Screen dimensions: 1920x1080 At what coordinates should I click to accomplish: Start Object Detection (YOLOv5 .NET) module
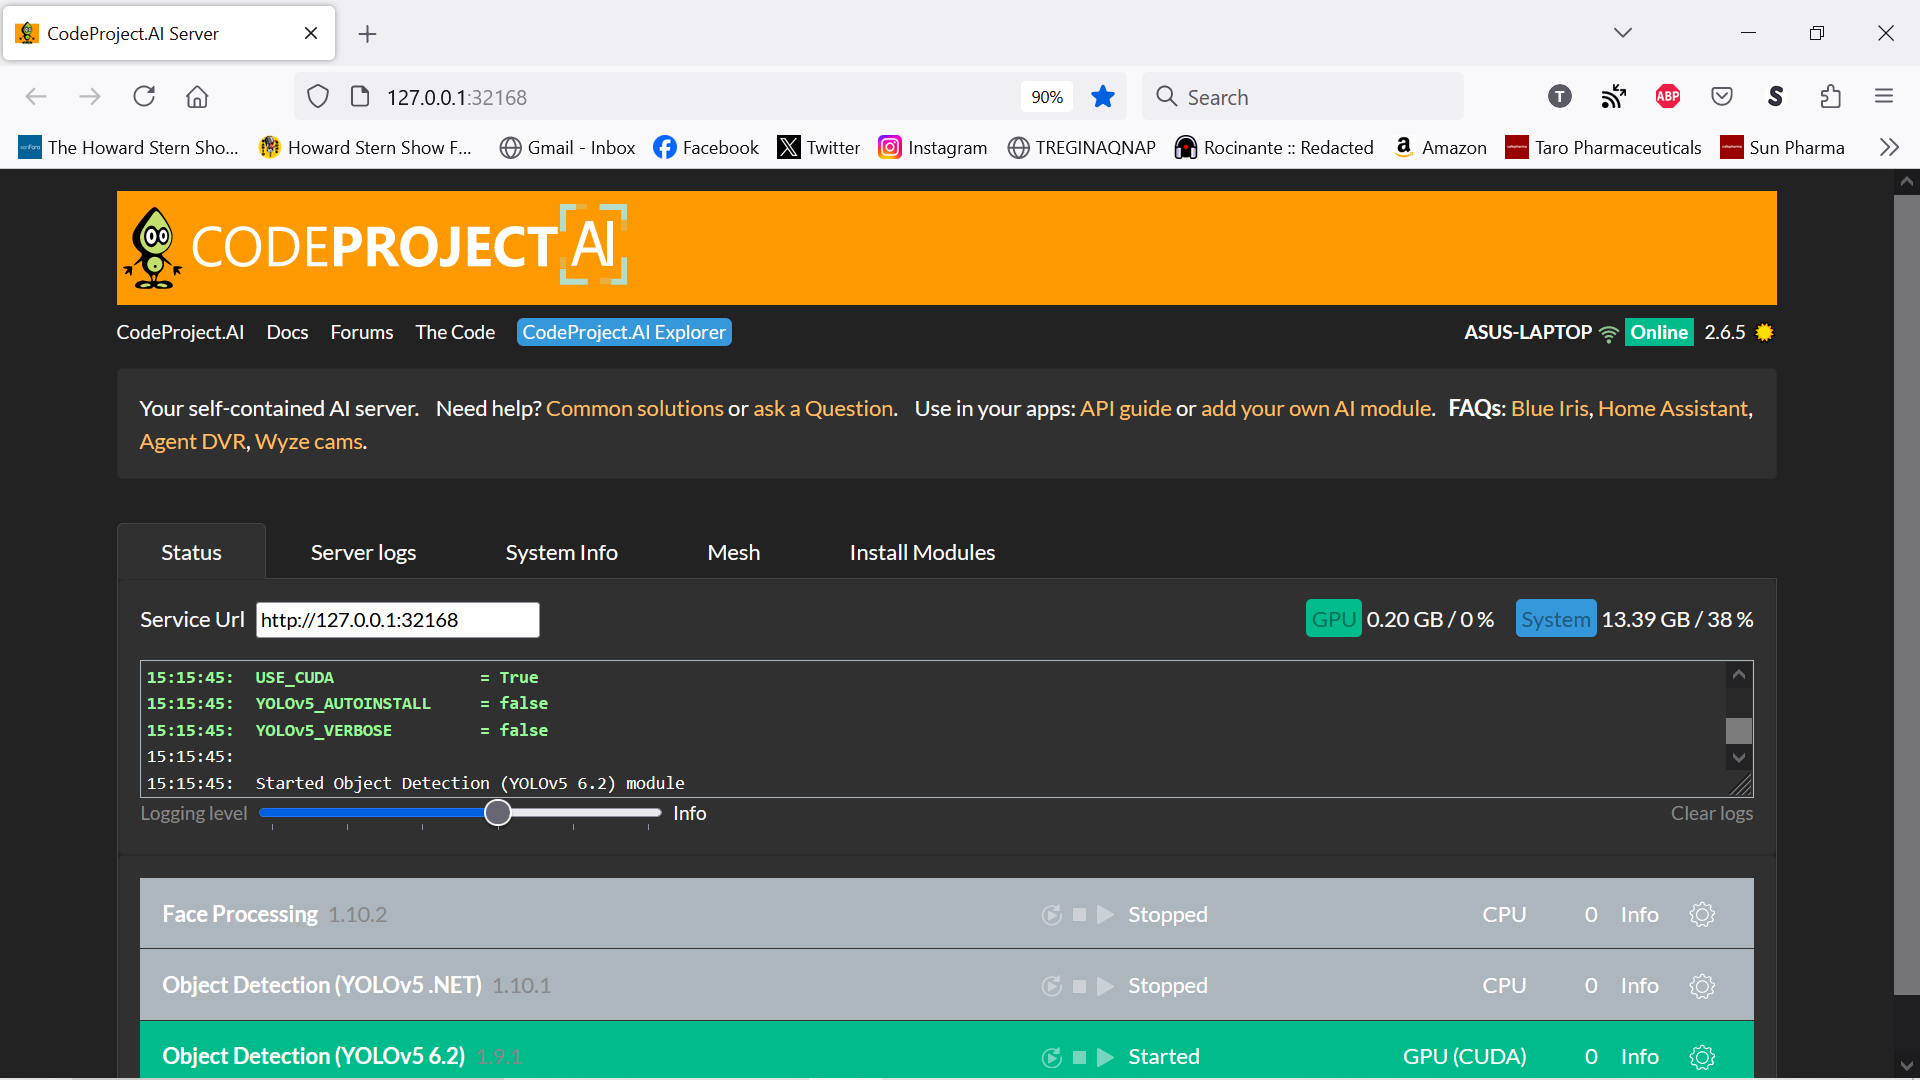point(1105,986)
